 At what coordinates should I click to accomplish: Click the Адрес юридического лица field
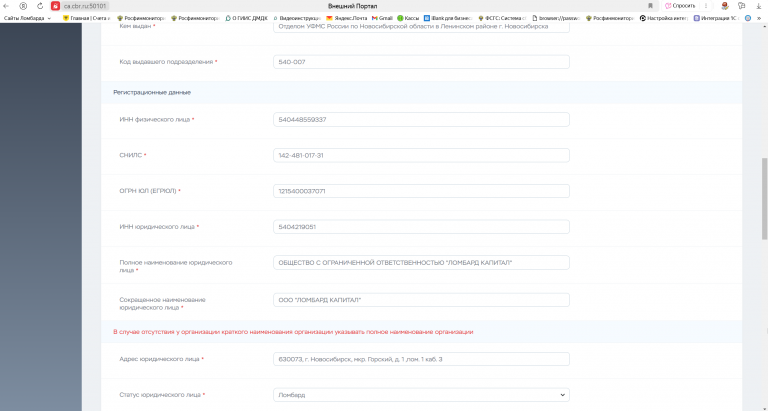[x=421, y=359]
